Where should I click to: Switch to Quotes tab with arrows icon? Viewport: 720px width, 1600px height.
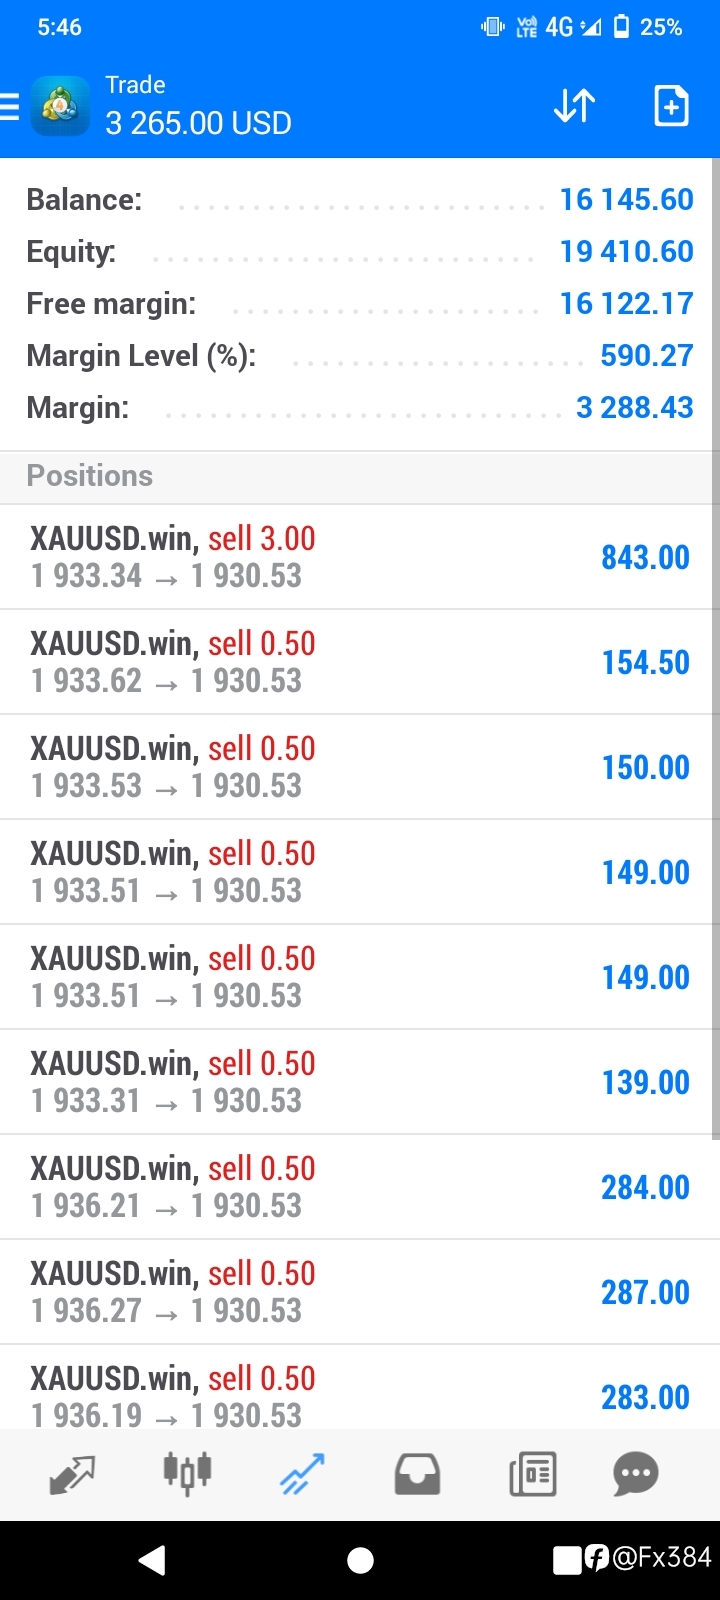pos(72,1474)
